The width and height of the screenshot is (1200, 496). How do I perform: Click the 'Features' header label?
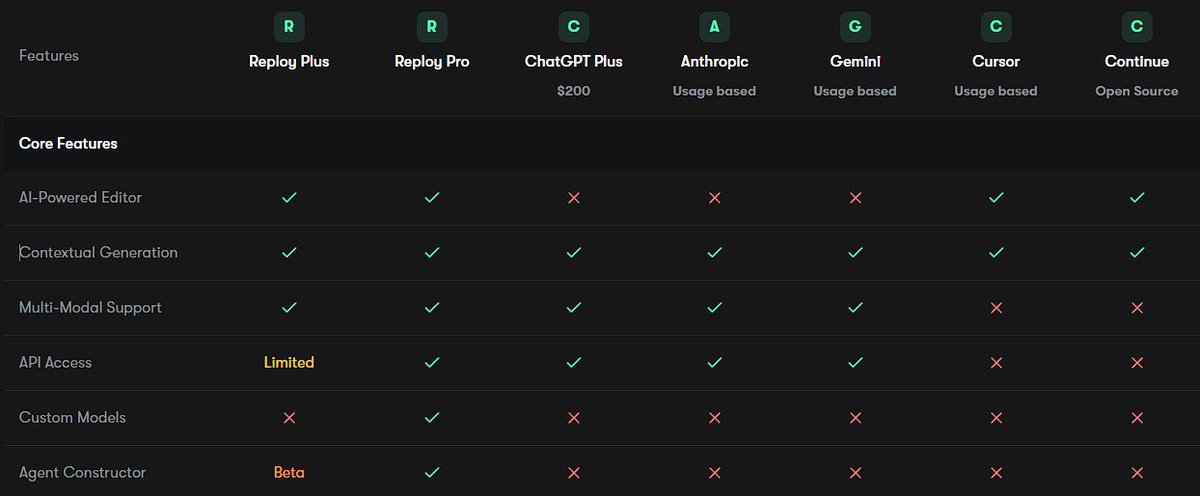(x=49, y=56)
